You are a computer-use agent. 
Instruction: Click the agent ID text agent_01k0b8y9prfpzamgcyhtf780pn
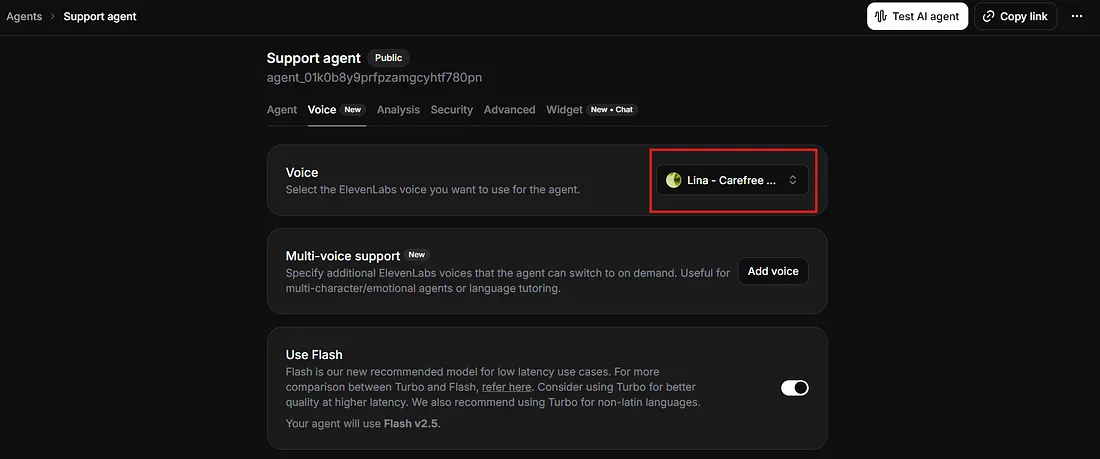pyautogui.click(x=374, y=77)
